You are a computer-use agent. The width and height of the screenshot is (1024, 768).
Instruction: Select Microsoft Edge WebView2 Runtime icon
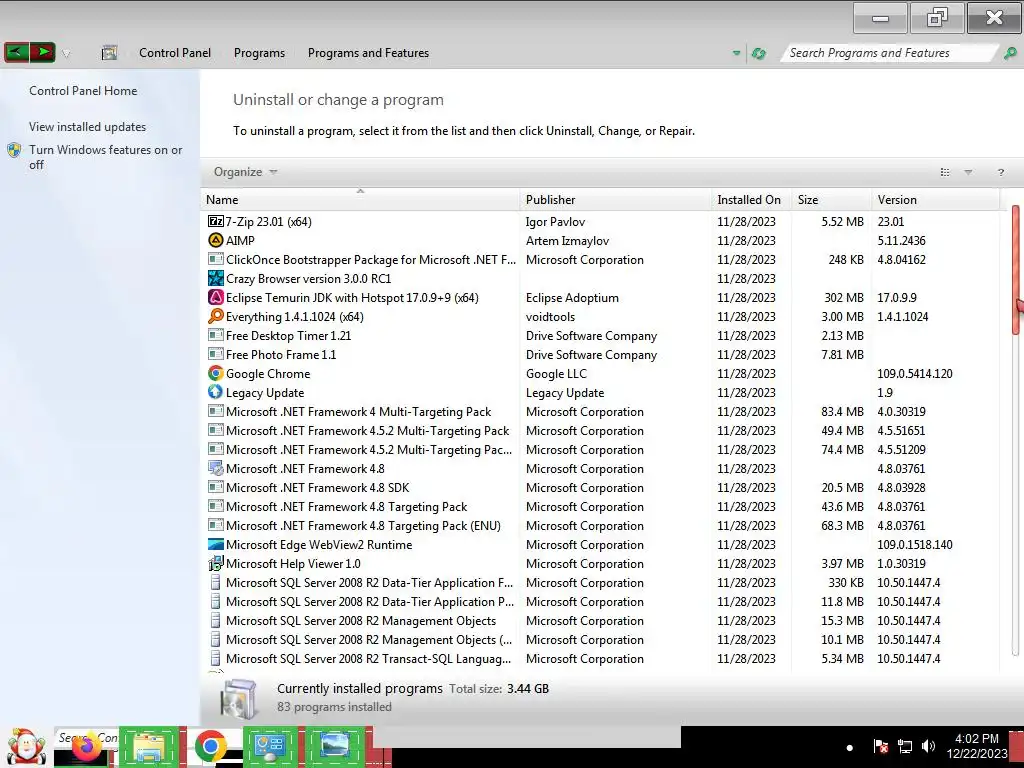pos(216,544)
